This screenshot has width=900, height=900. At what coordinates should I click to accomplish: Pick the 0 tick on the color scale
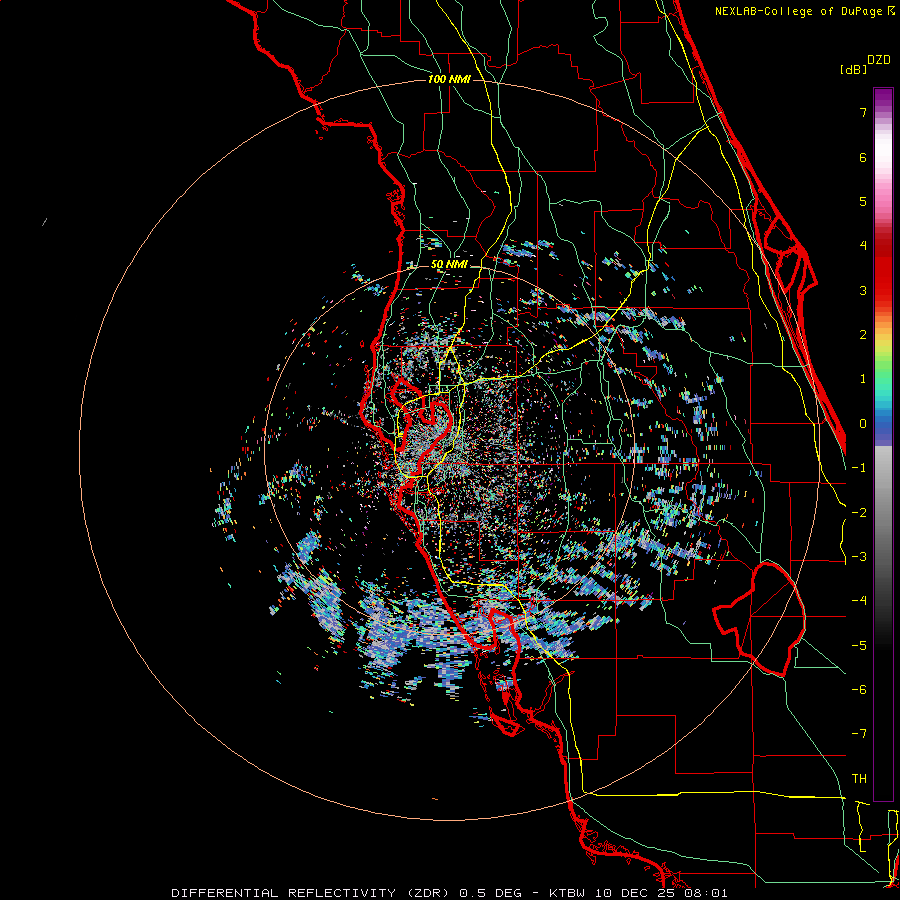863,424
